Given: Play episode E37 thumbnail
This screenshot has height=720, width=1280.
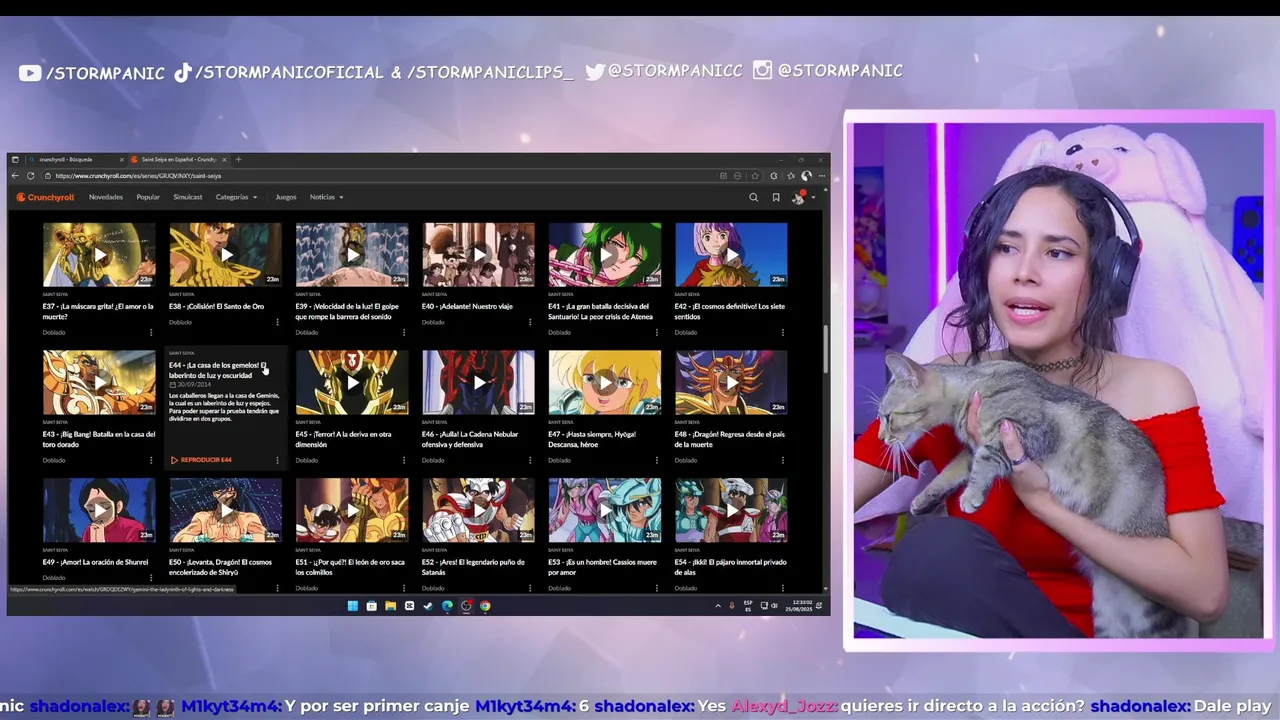Looking at the screenshot, I should pos(99,255).
